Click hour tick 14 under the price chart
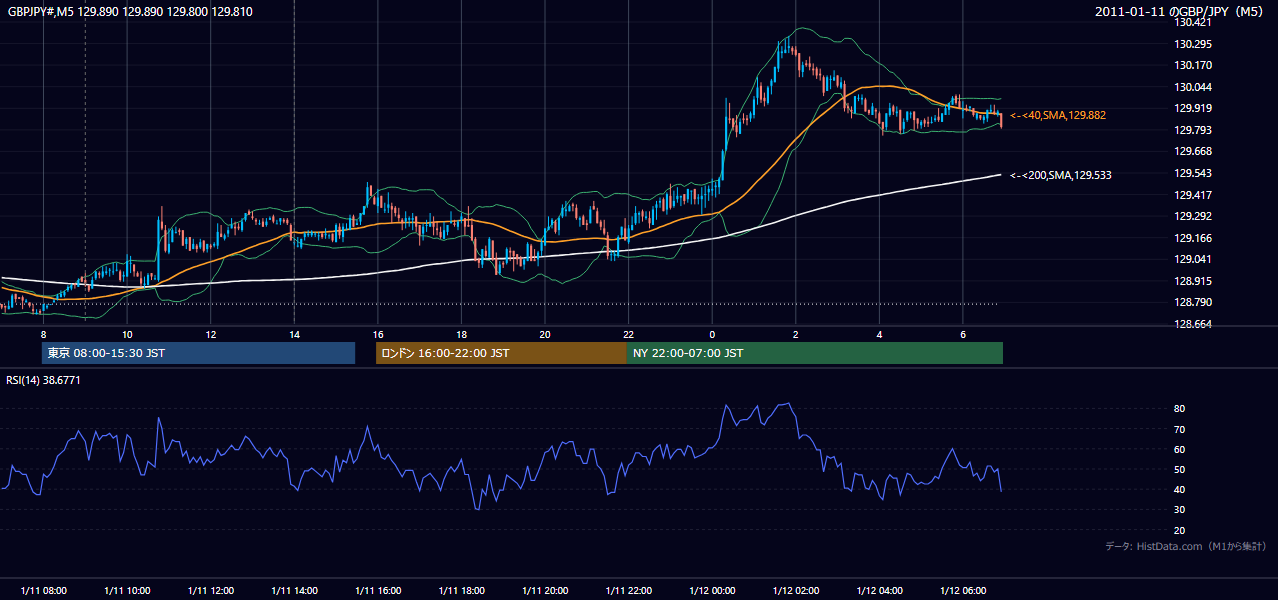Image resolution: width=1278 pixels, height=600 pixels. click(294, 333)
